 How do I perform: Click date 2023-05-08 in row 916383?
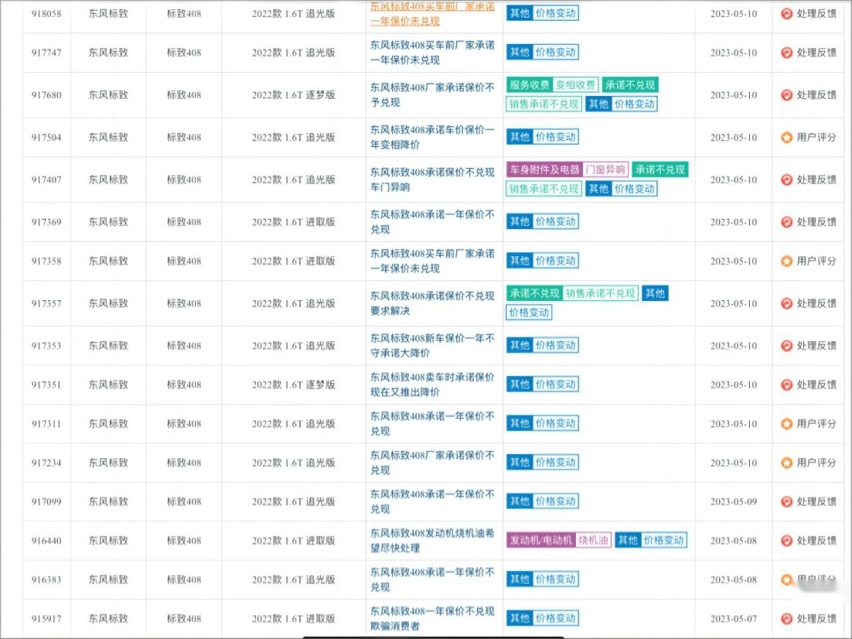pyautogui.click(x=734, y=580)
